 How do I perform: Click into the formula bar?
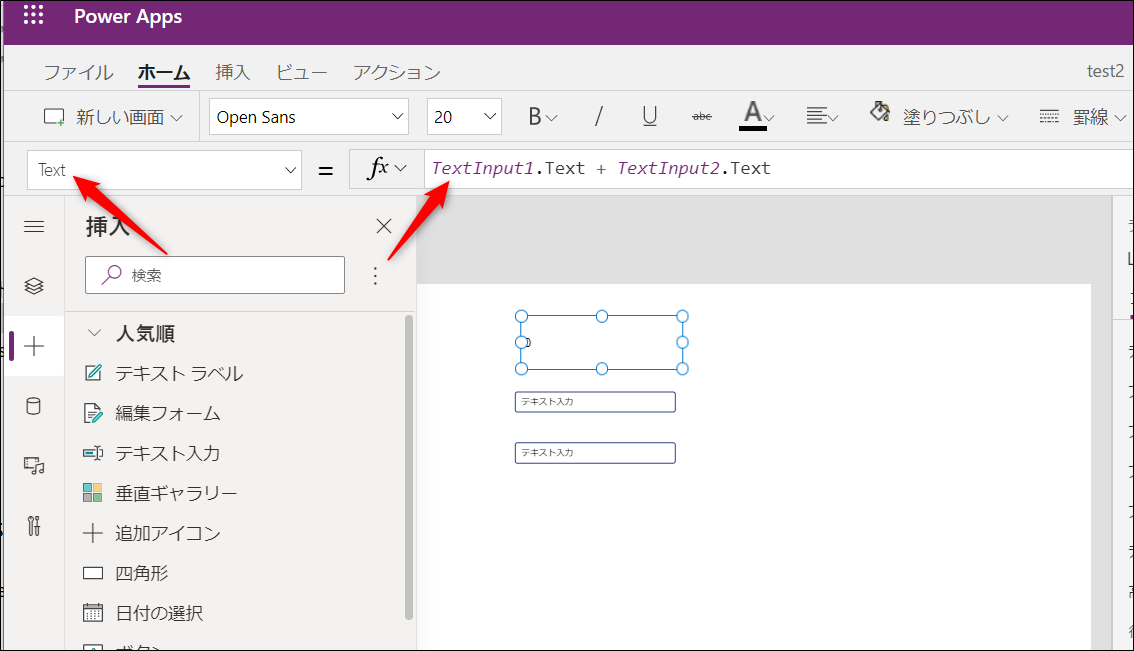[x=778, y=169]
